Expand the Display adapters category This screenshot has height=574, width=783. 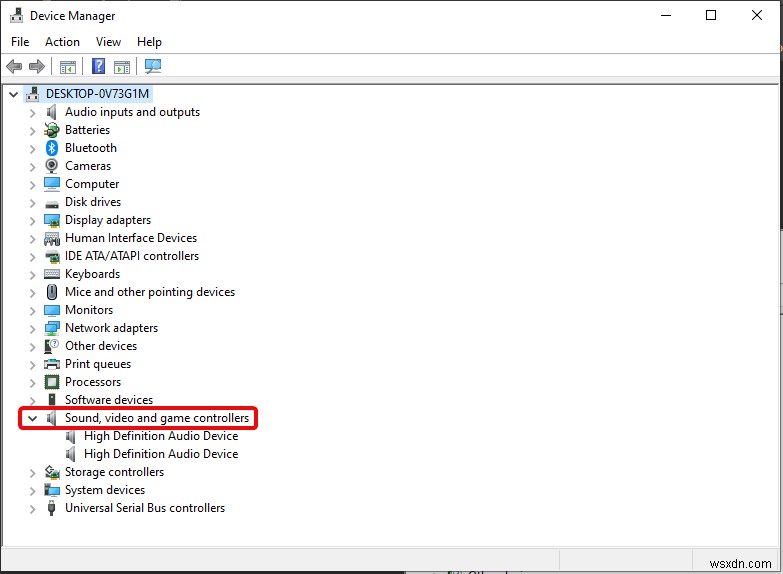tap(32, 221)
